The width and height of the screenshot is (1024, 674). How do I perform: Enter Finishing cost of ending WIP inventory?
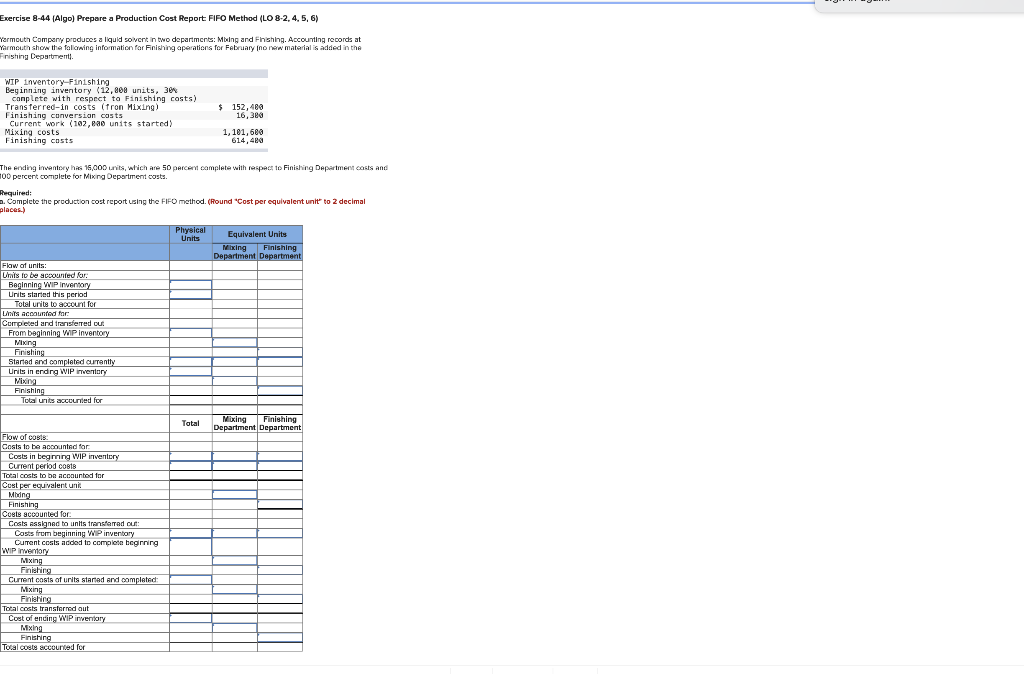tap(282, 637)
